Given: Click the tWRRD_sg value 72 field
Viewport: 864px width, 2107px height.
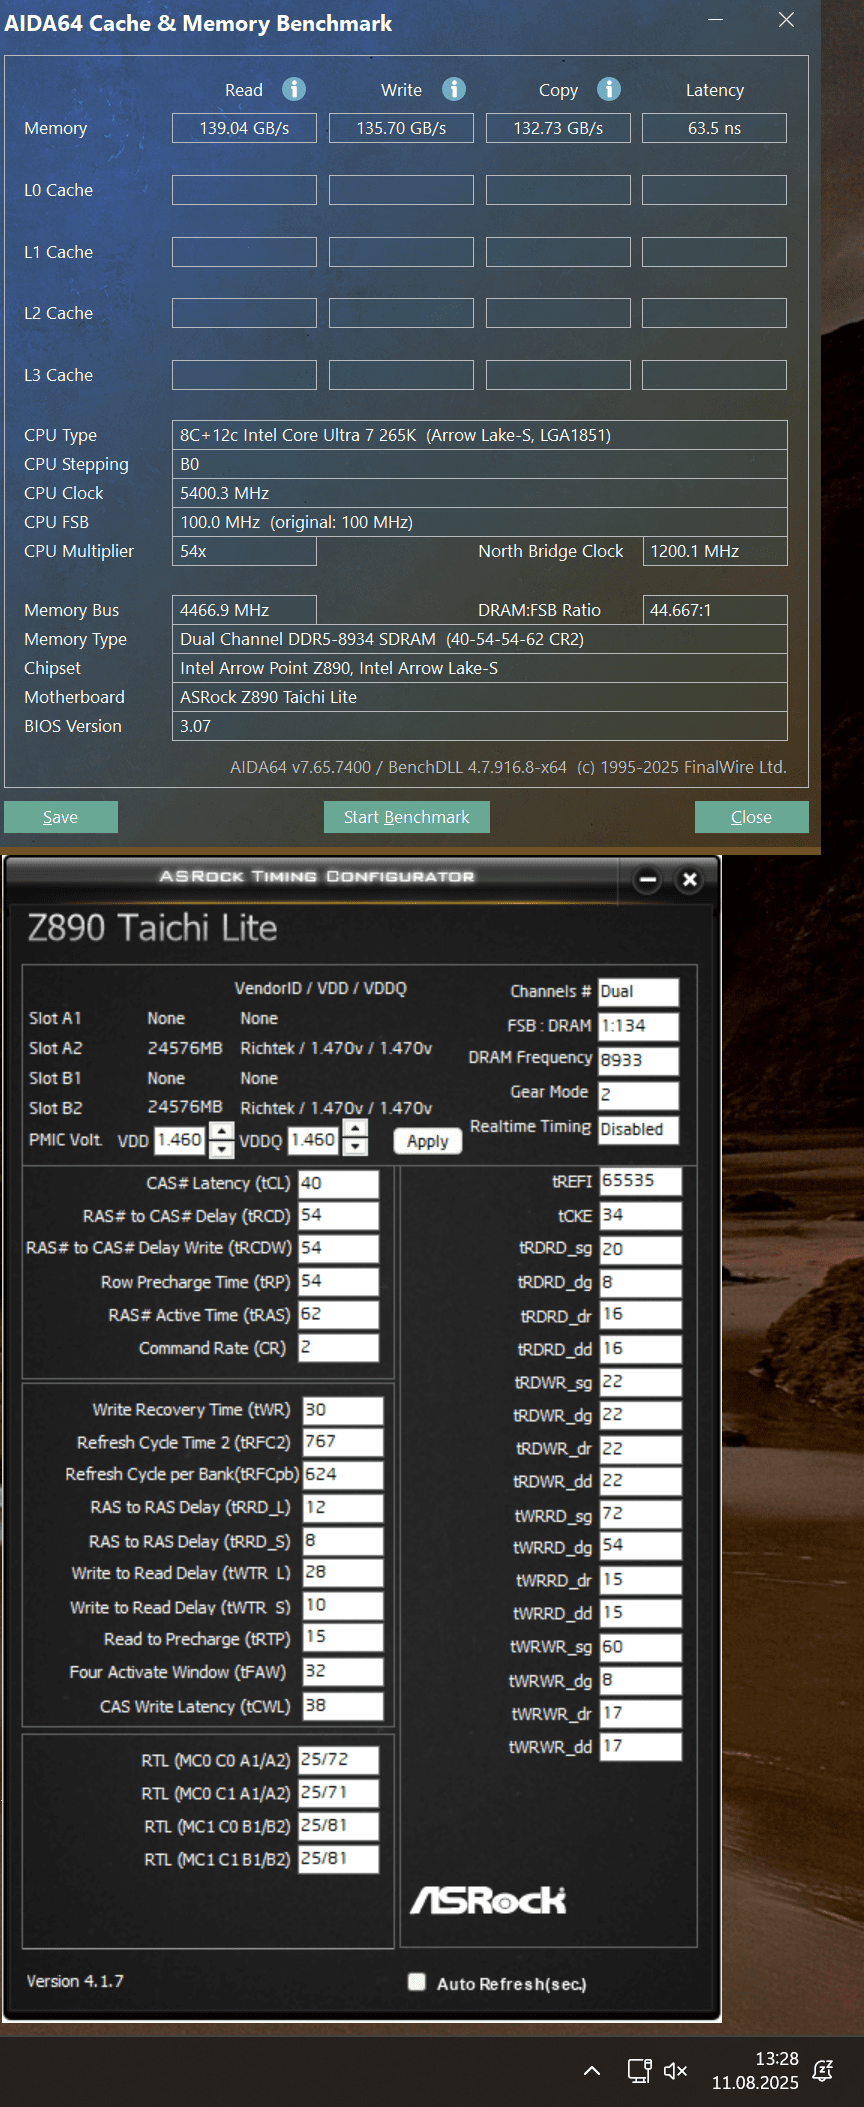Looking at the screenshot, I should pyautogui.click(x=641, y=1514).
